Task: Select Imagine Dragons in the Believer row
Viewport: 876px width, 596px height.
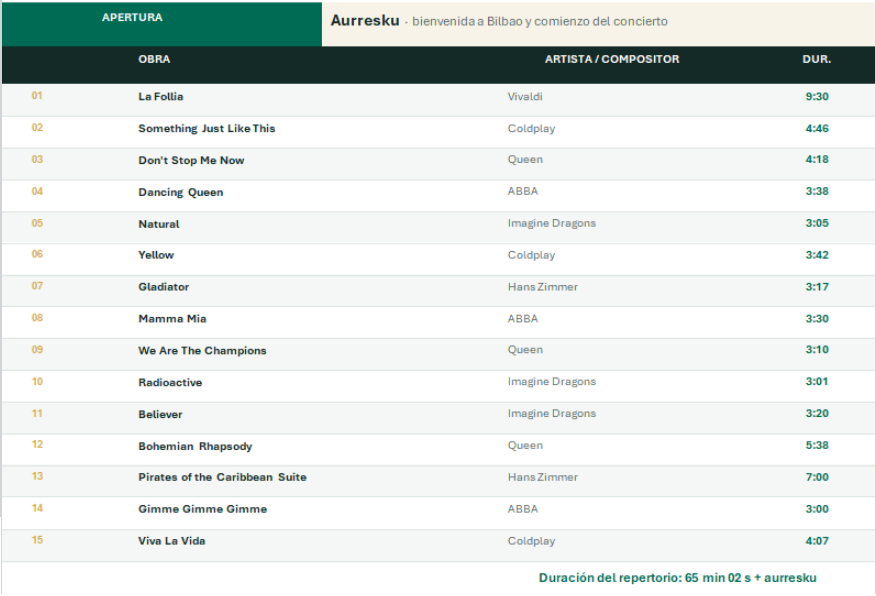Action: (x=552, y=413)
